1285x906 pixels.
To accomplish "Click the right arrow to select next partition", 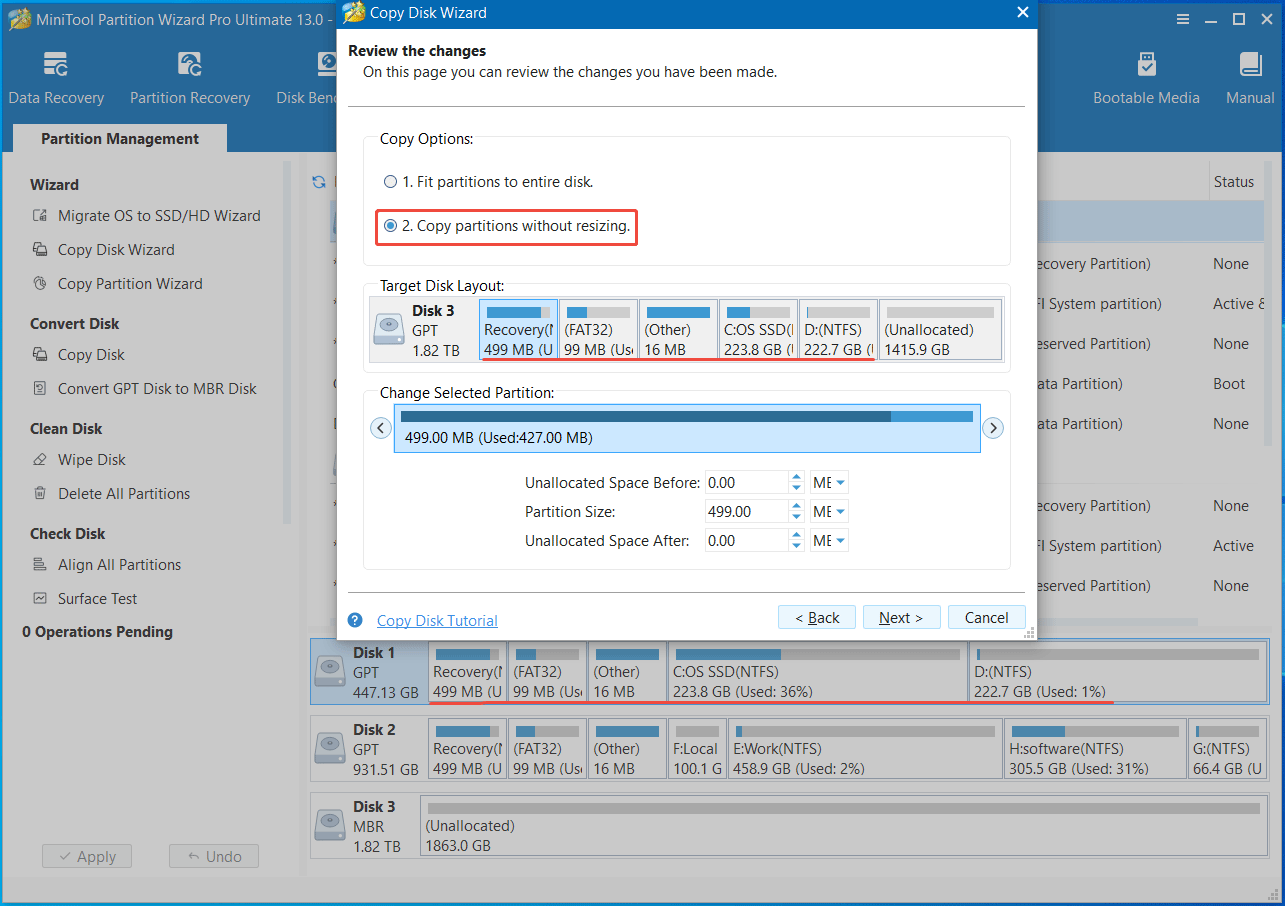I will (992, 427).
